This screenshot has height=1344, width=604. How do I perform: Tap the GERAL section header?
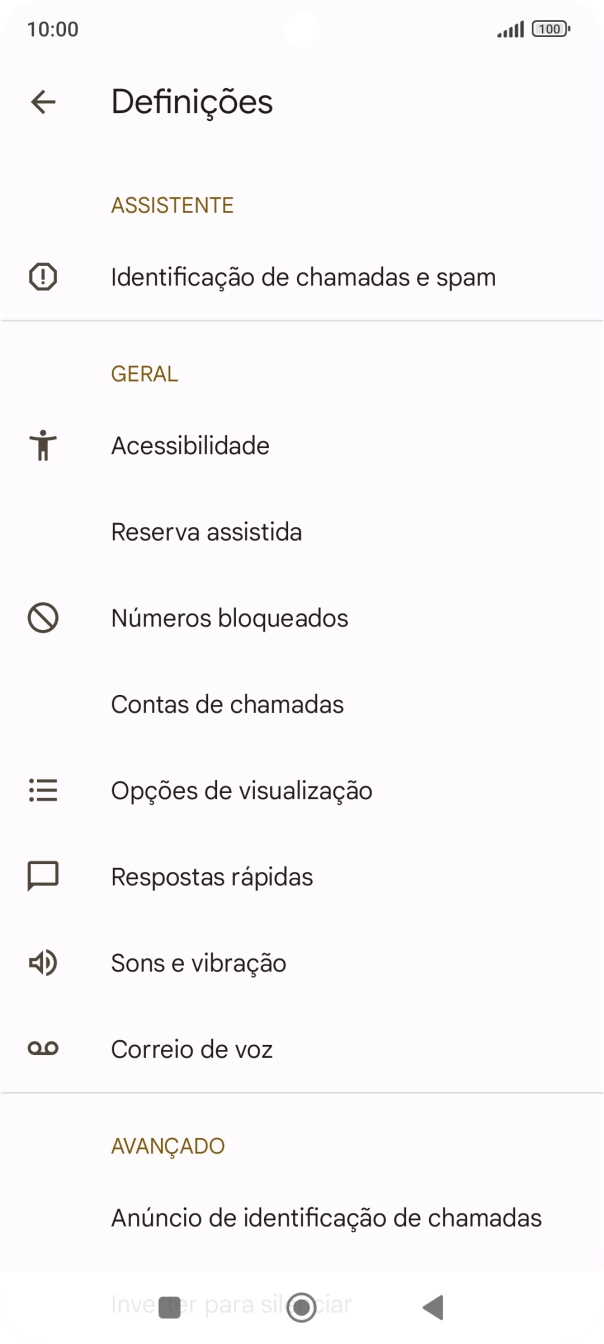(x=144, y=373)
